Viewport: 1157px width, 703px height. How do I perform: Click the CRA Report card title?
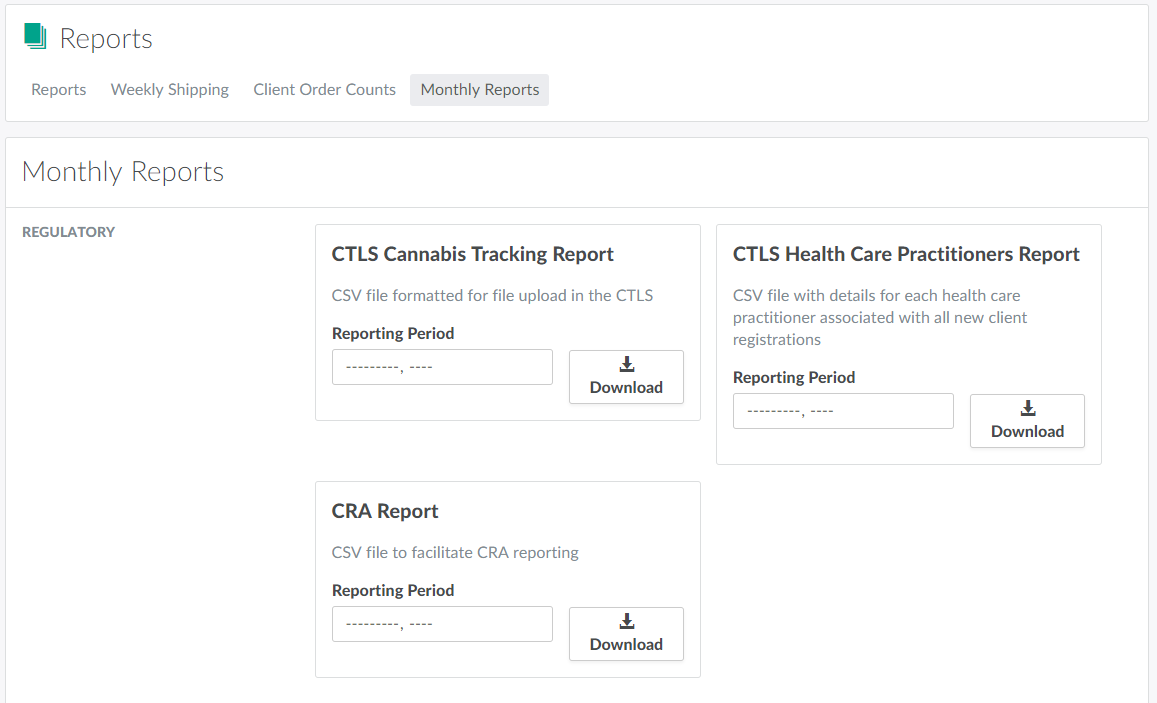coord(385,511)
